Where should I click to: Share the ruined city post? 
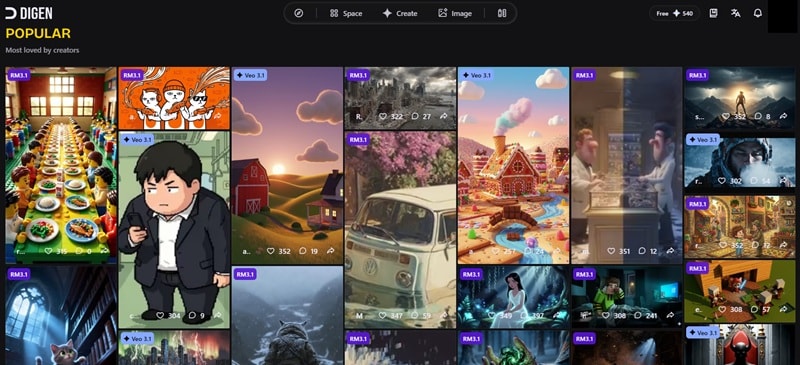(443, 116)
